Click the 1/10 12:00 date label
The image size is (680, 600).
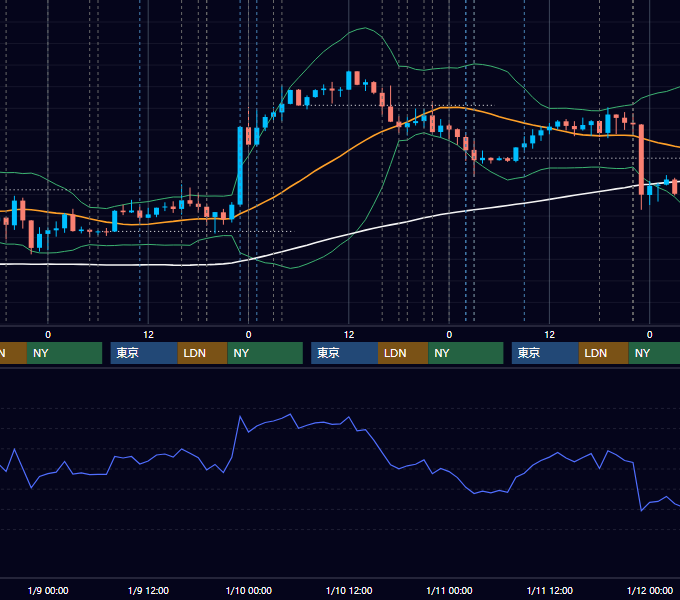[349, 590]
